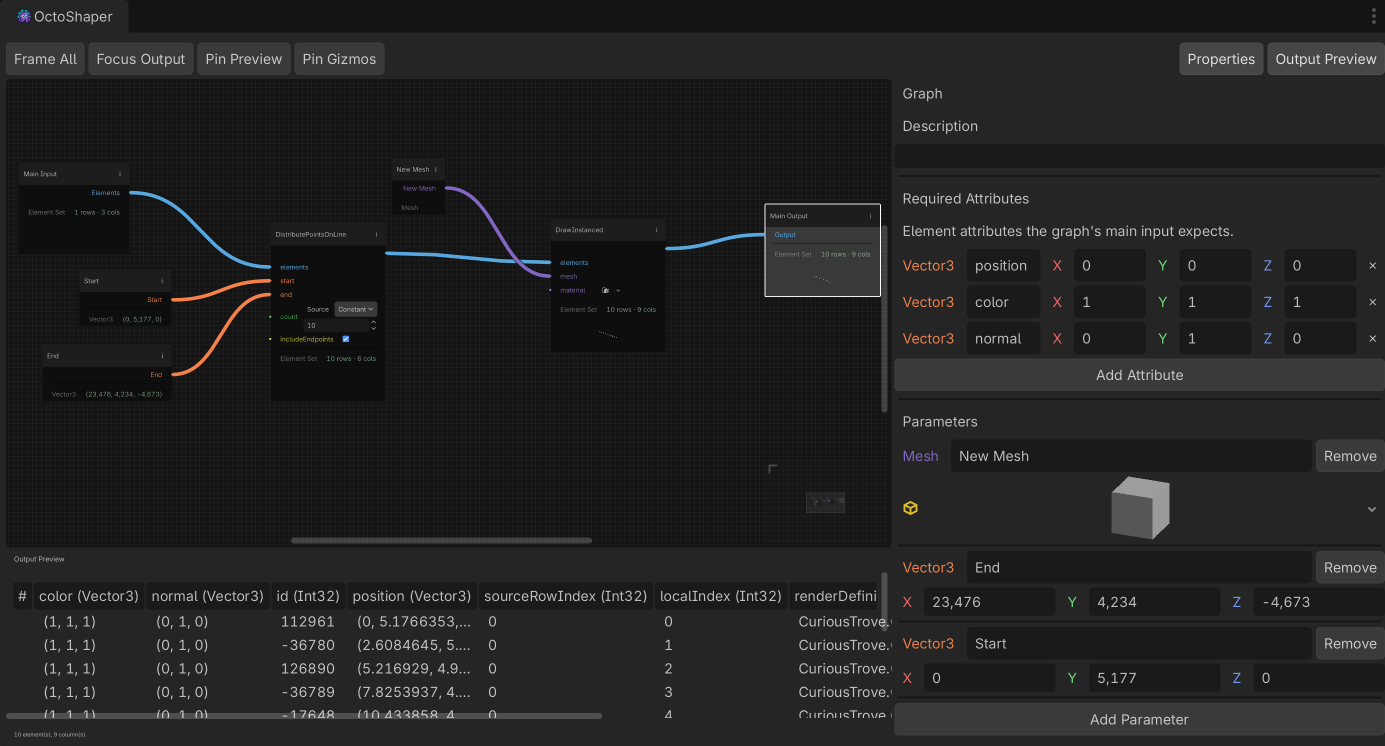Click the material picker icon in DrawInstanced
Screen dimensions: 1385x746
point(606,290)
